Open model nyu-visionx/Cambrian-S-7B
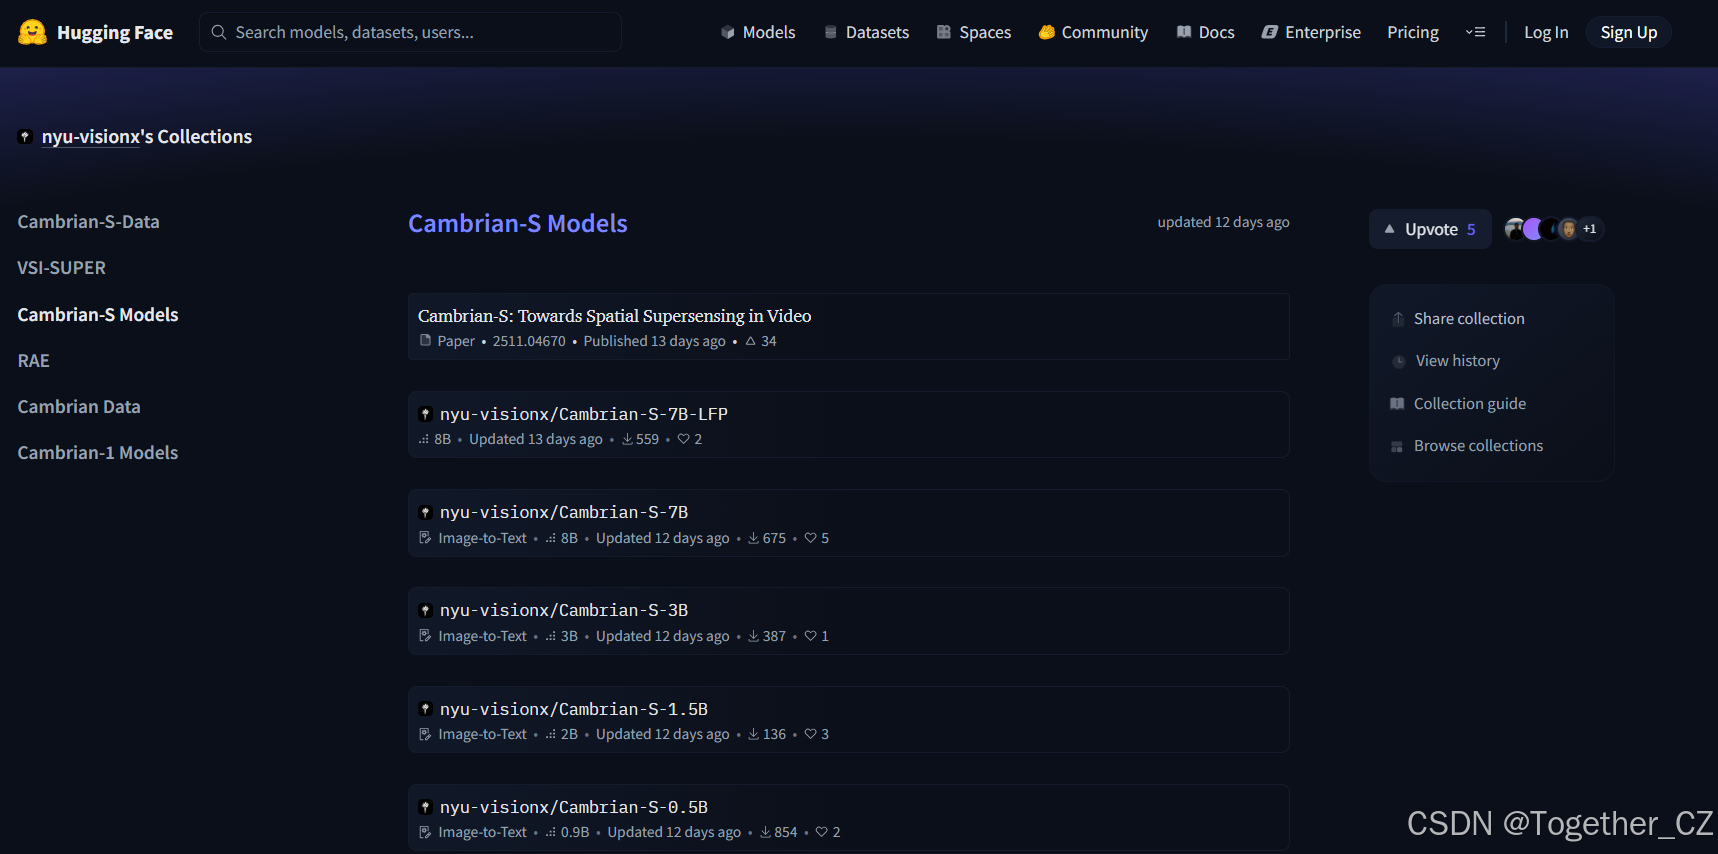The height and width of the screenshot is (854, 1718). (x=564, y=512)
